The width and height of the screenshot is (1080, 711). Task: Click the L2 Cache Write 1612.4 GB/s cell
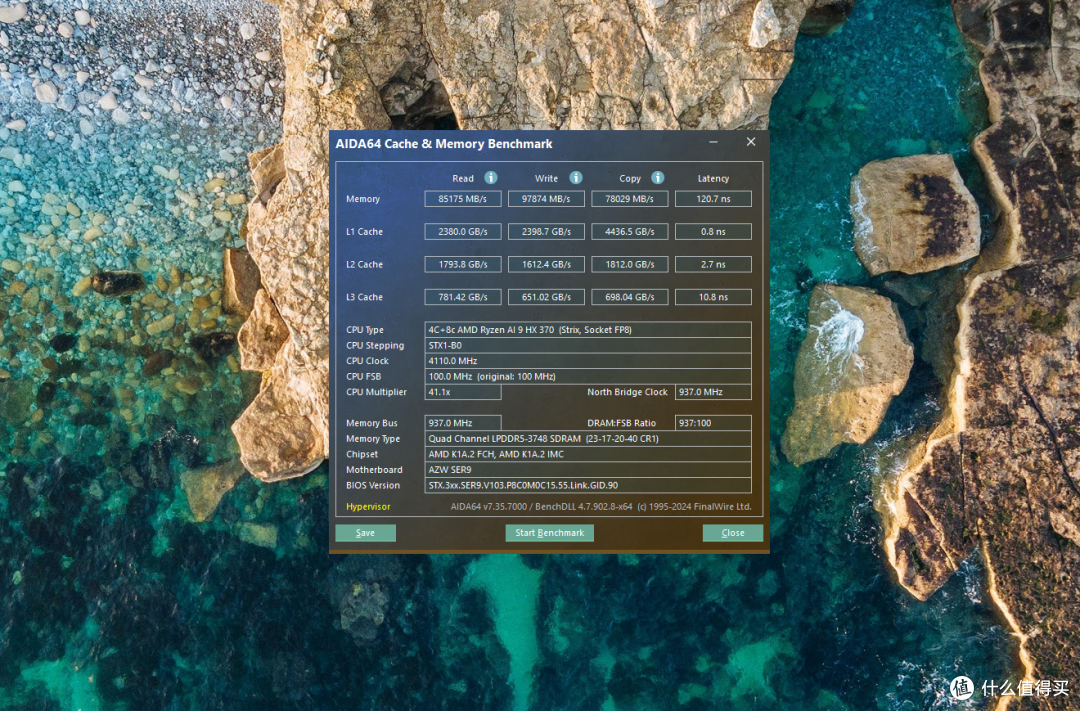[x=546, y=265]
